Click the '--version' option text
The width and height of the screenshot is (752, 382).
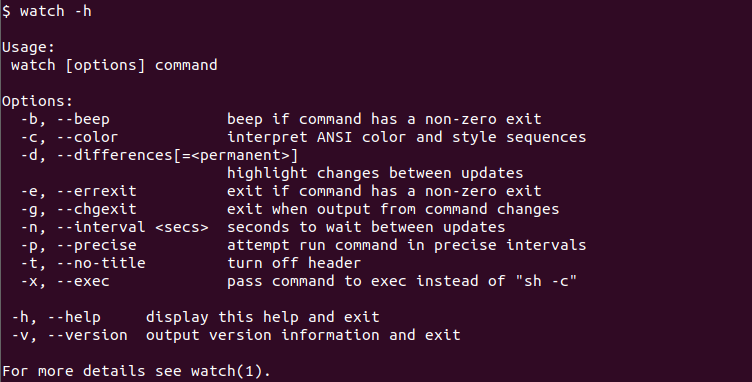[87, 335]
